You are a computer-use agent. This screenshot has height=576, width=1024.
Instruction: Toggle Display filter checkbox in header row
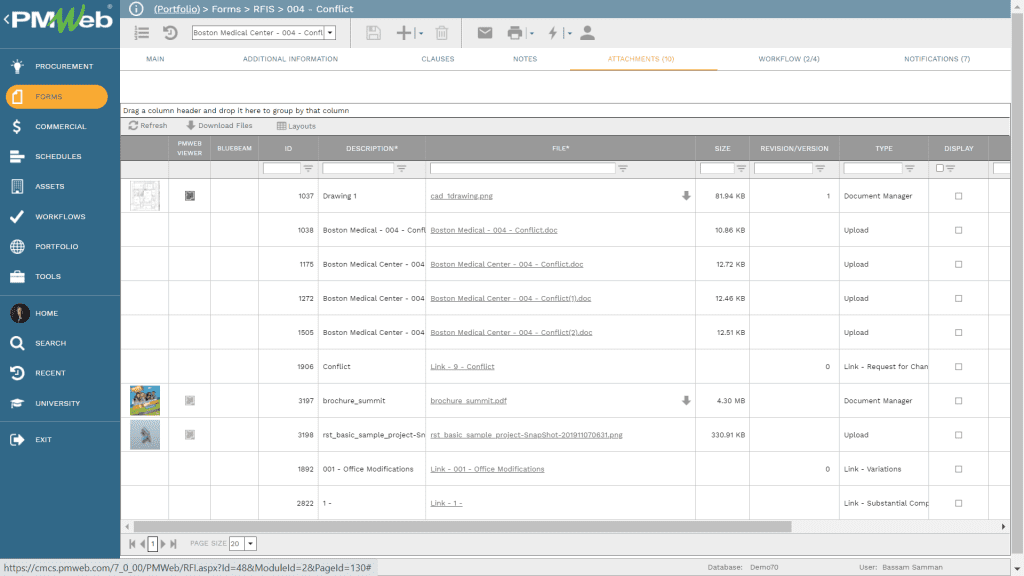940,168
